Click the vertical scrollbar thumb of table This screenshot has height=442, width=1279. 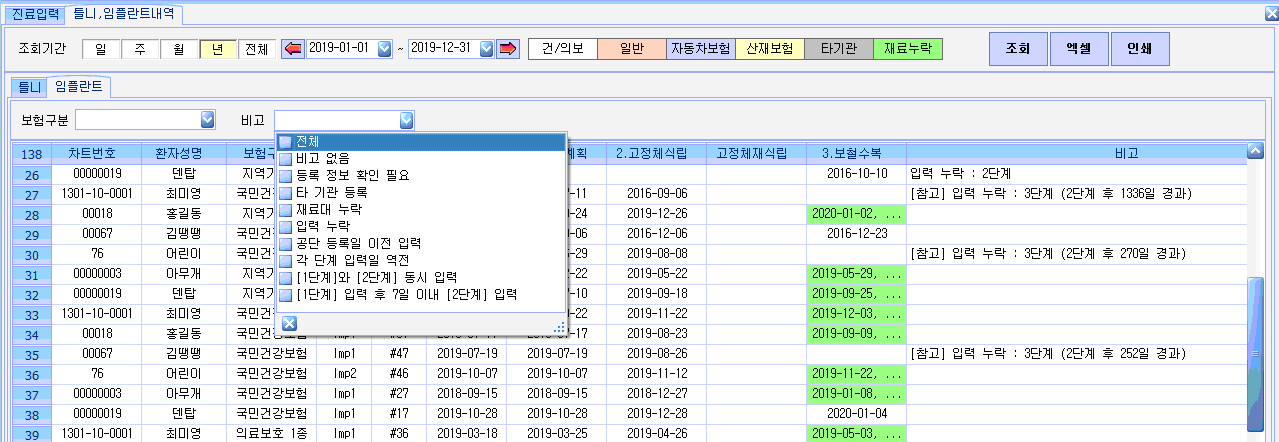click(1255, 355)
